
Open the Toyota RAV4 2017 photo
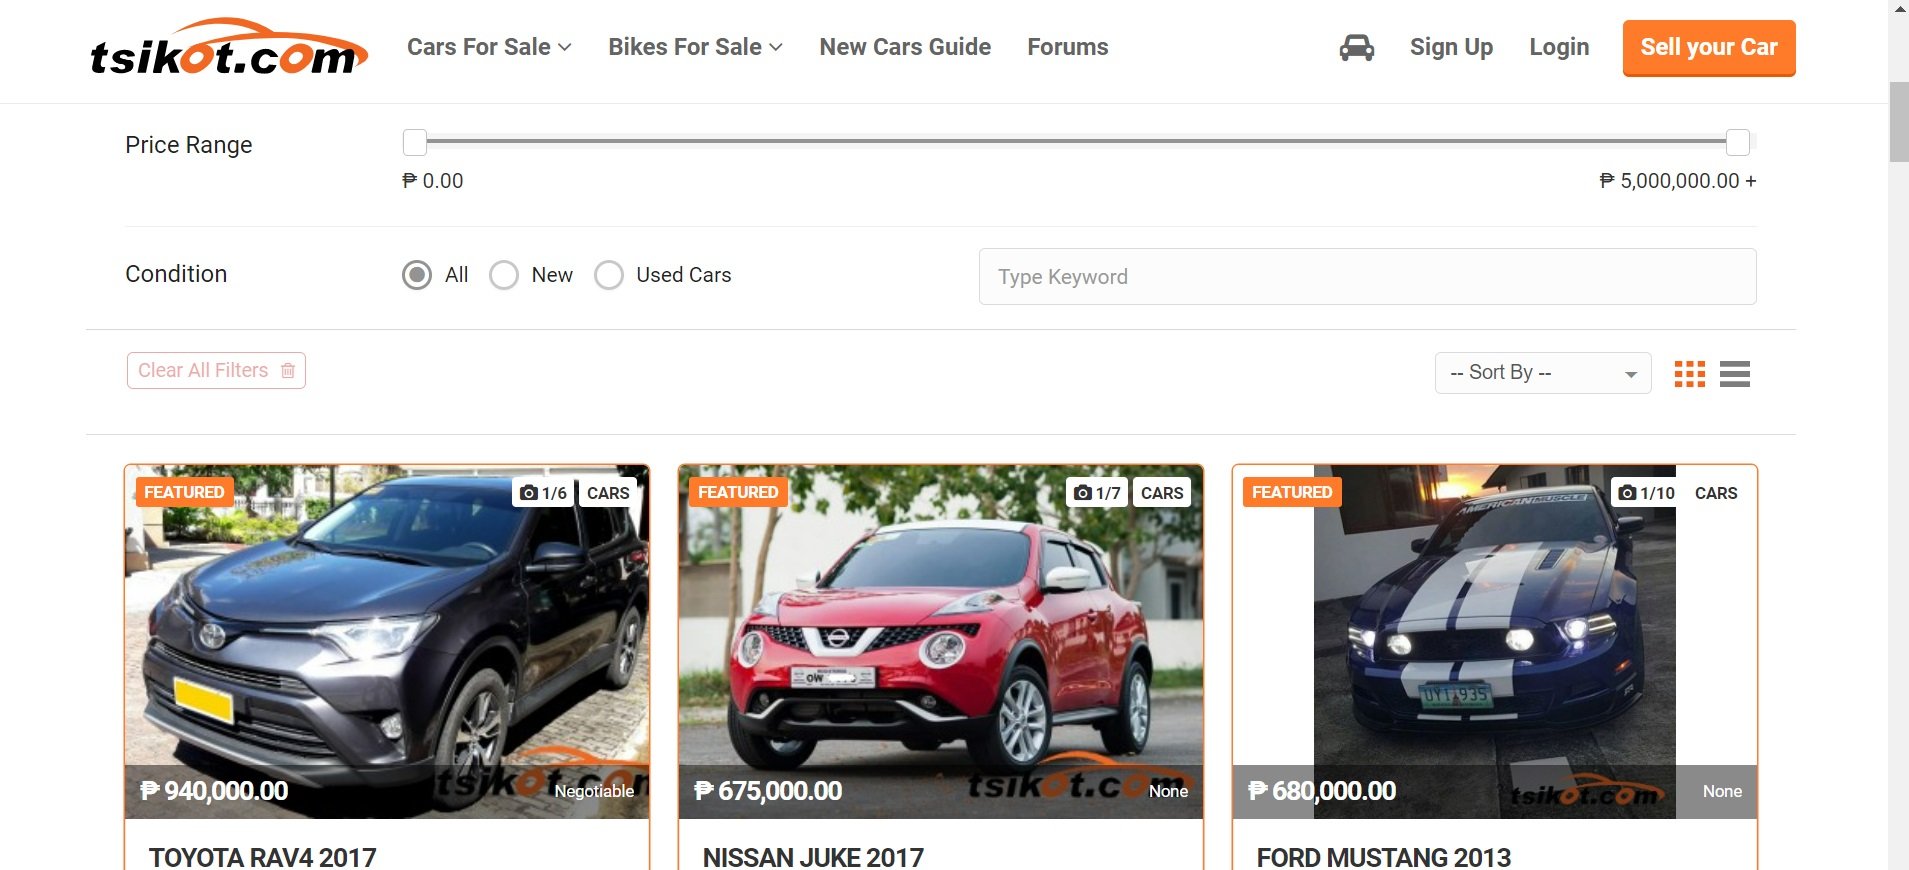point(387,642)
